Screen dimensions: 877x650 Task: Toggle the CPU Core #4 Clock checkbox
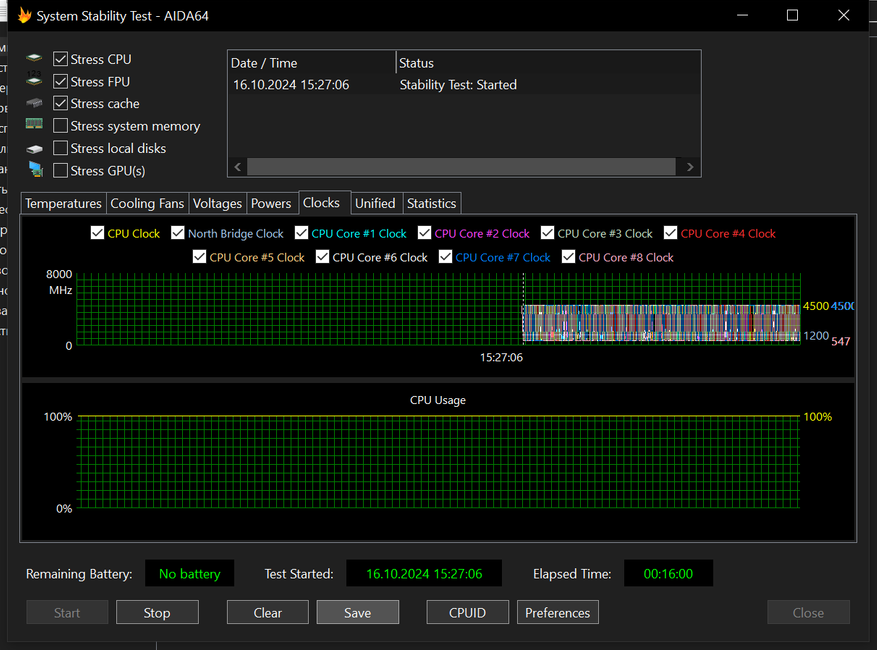[x=671, y=233]
